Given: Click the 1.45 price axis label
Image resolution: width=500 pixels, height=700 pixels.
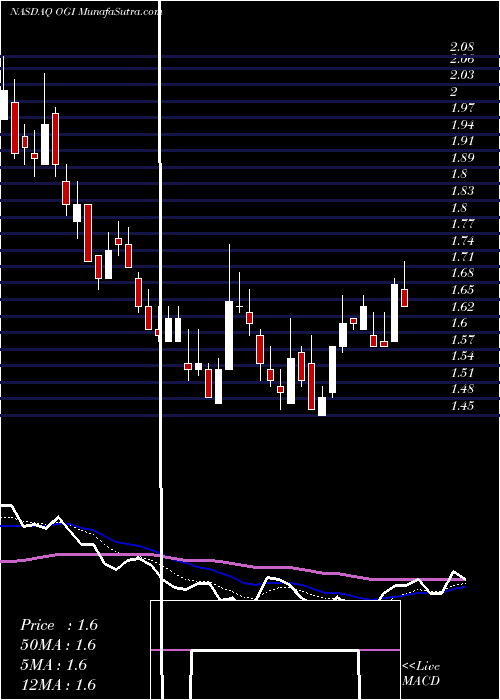Looking at the screenshot, I should (x=462, y=406).
